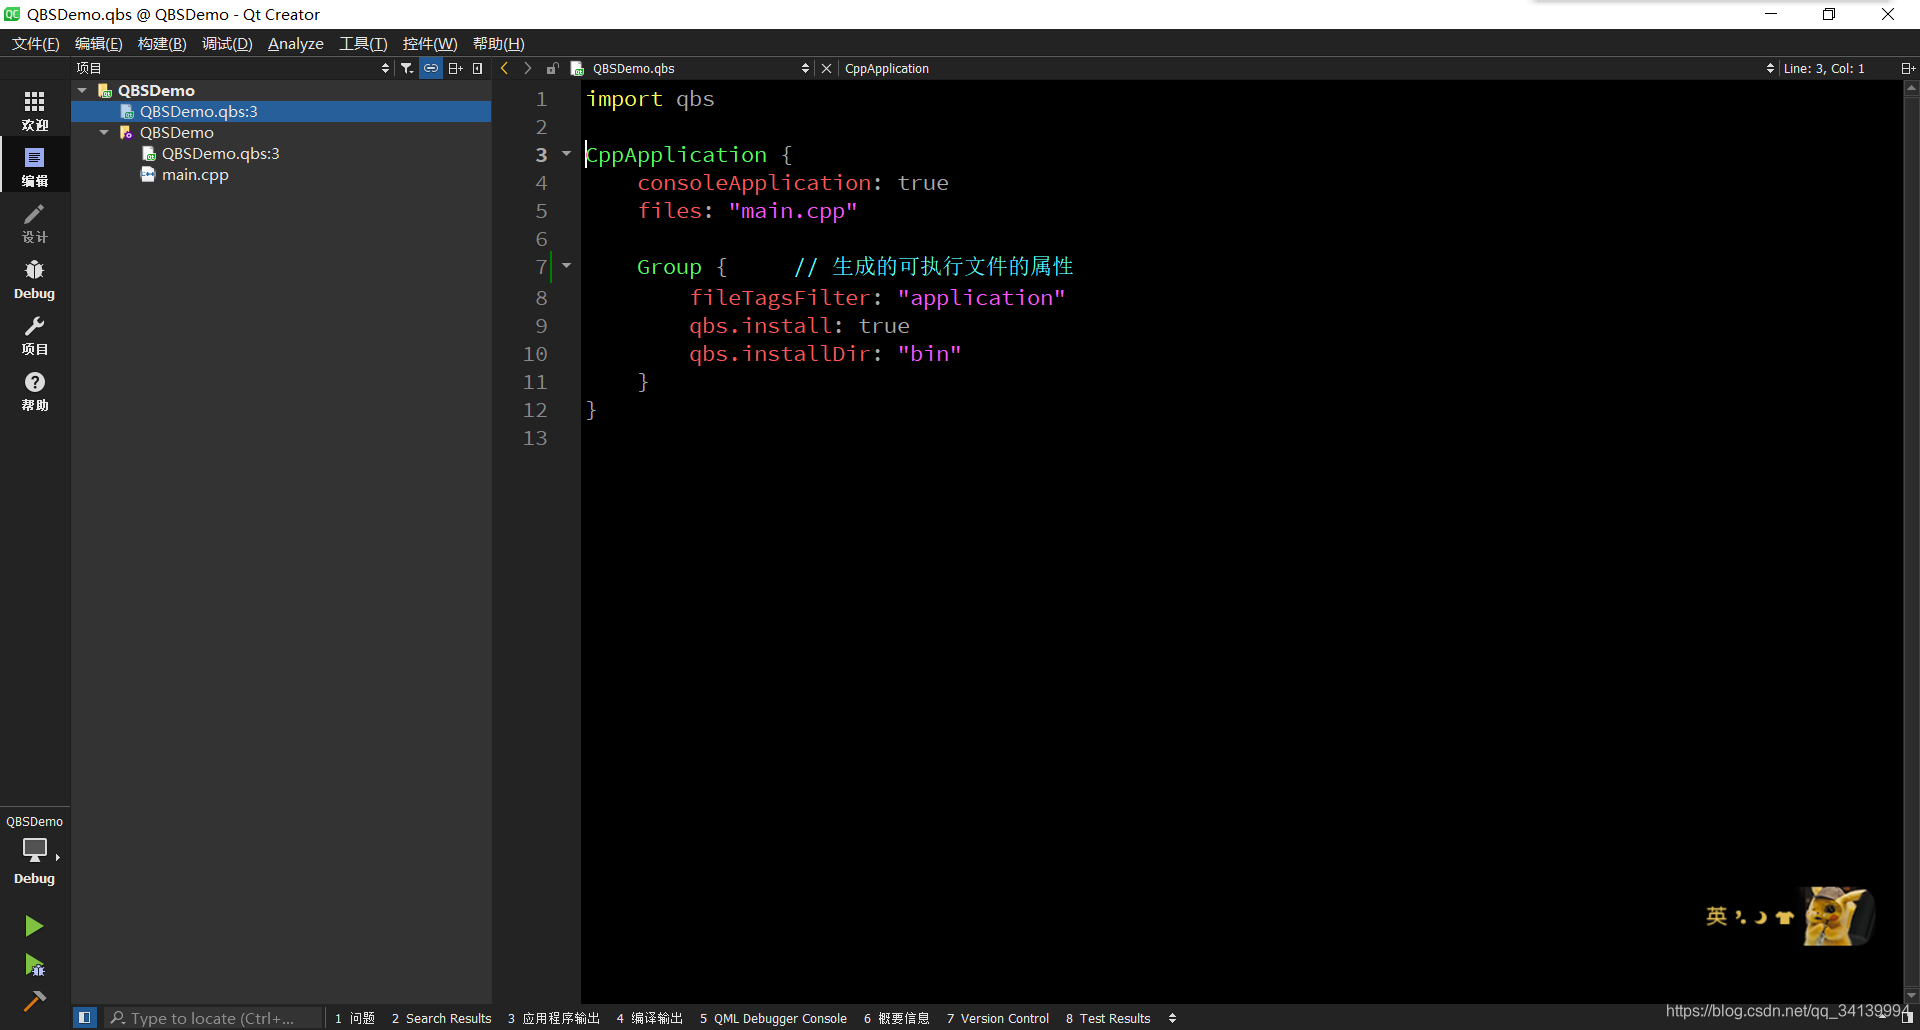Open the 工具(T) menu
Viewport: 1920px width, 1030px height.
[x=363, y=43]
